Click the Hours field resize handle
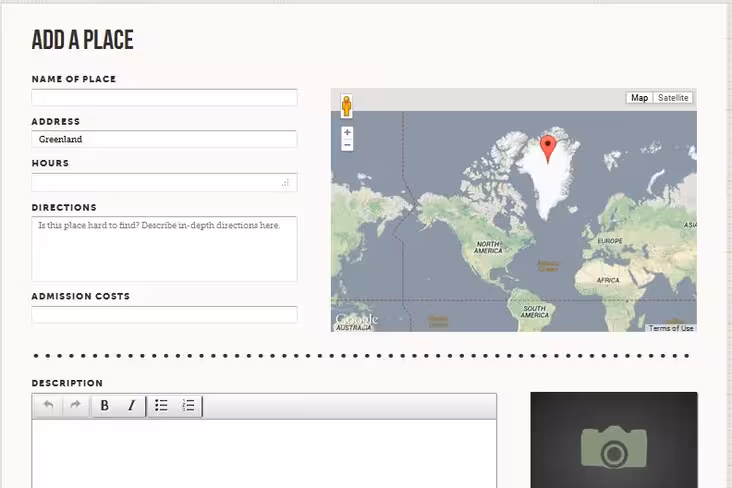 coord(285,183)
